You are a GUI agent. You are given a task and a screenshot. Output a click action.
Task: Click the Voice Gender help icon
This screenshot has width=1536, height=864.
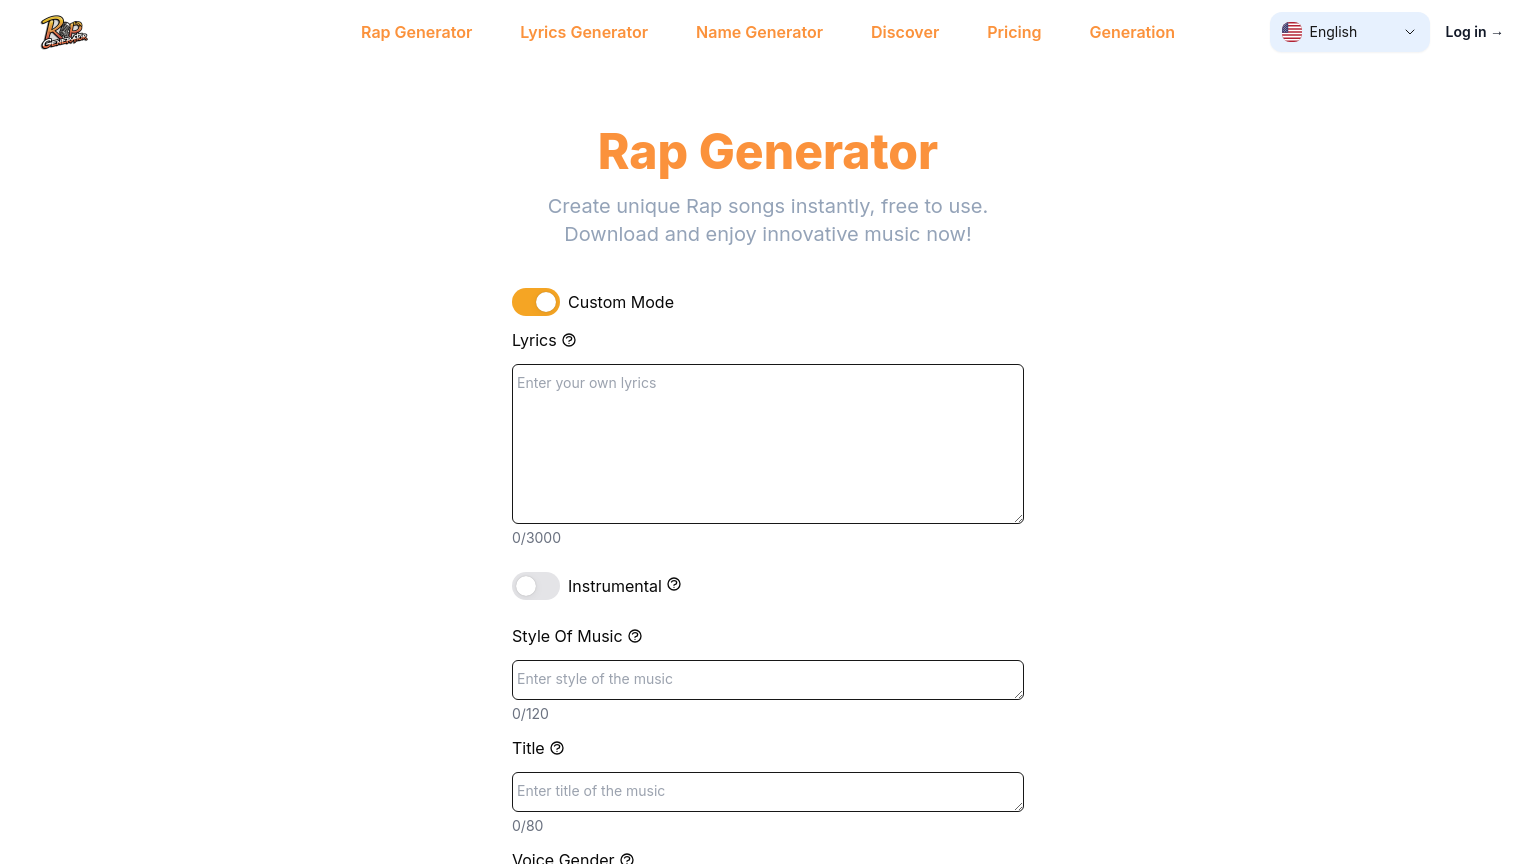click(x=627, y=858)
